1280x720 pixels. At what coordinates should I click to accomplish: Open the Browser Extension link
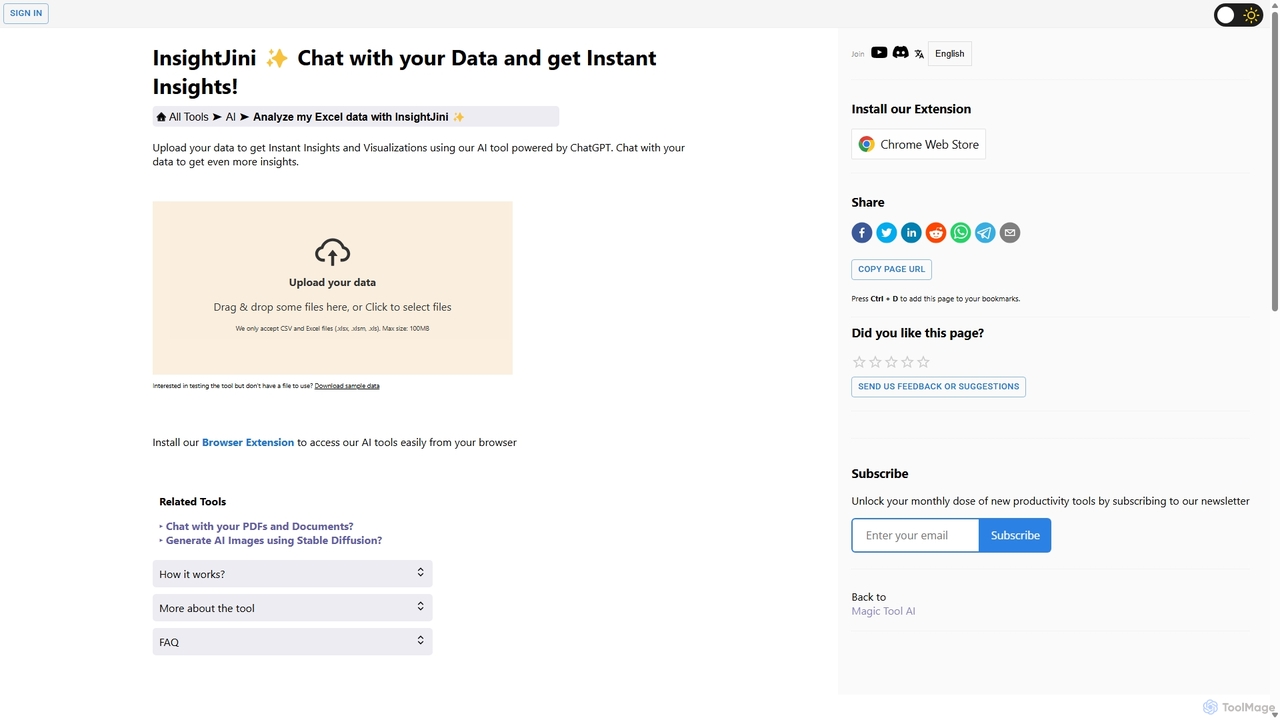pos(248,442)
